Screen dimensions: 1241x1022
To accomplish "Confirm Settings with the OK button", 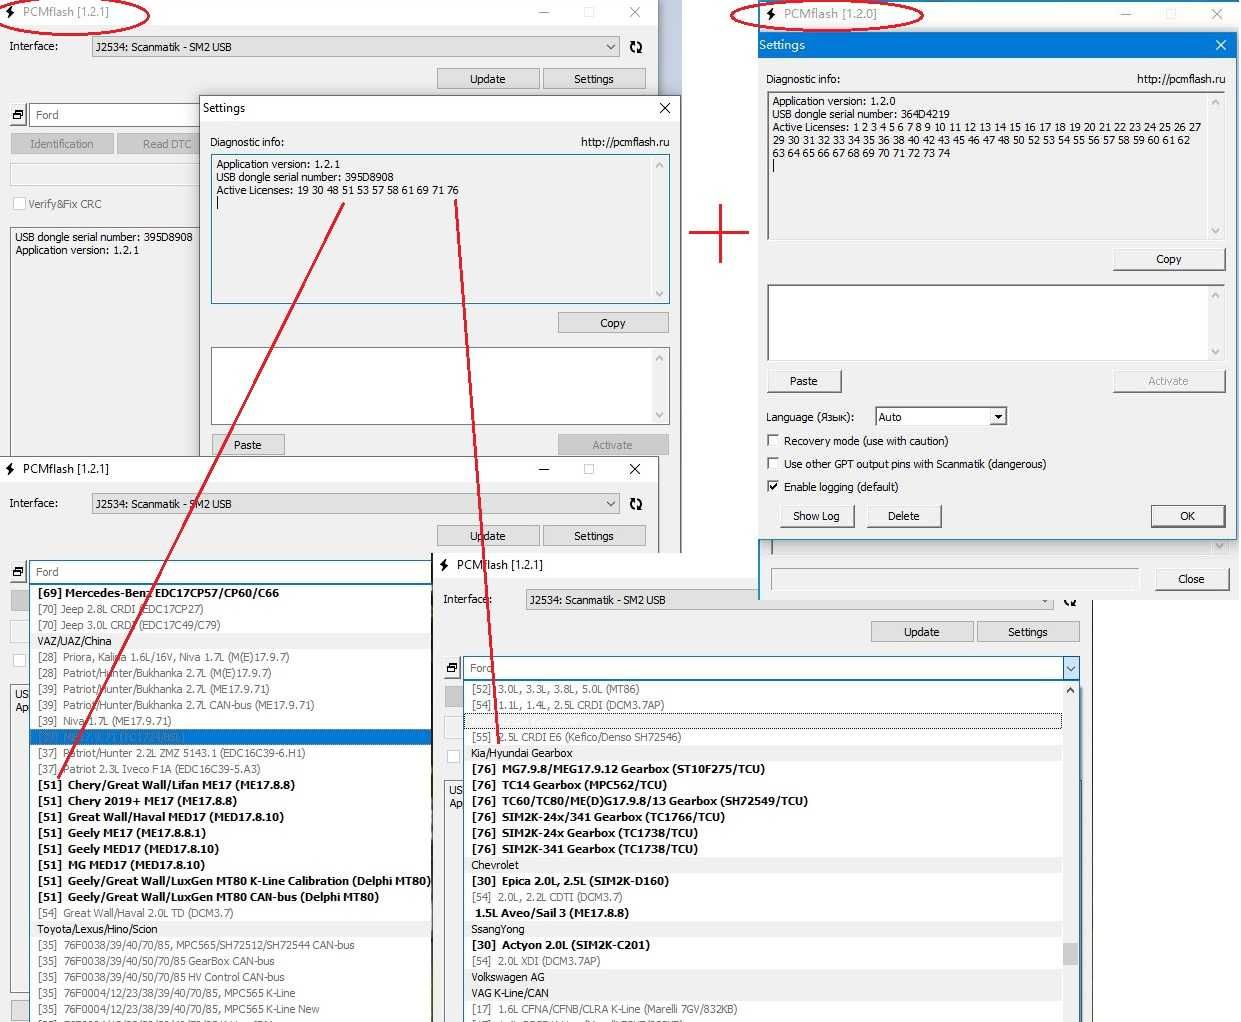I will (1187, 516).
